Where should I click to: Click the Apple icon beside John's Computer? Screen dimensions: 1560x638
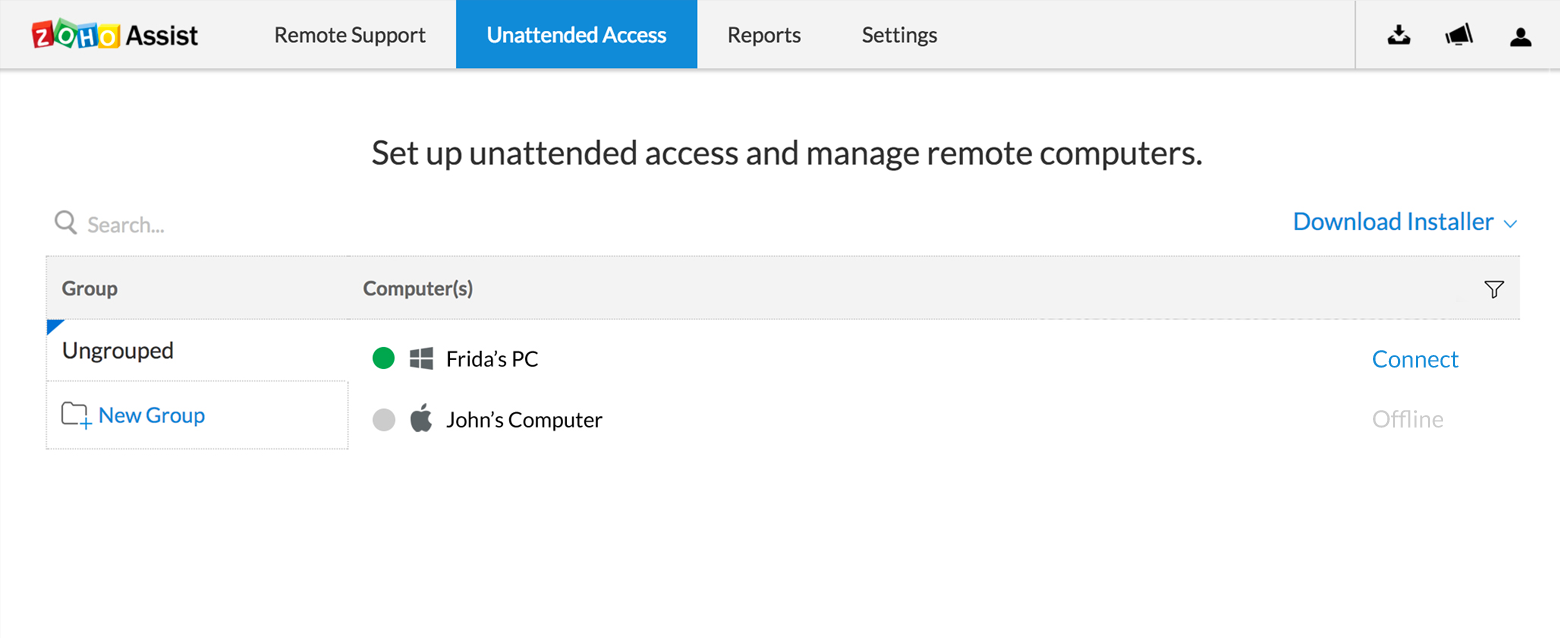421,418
